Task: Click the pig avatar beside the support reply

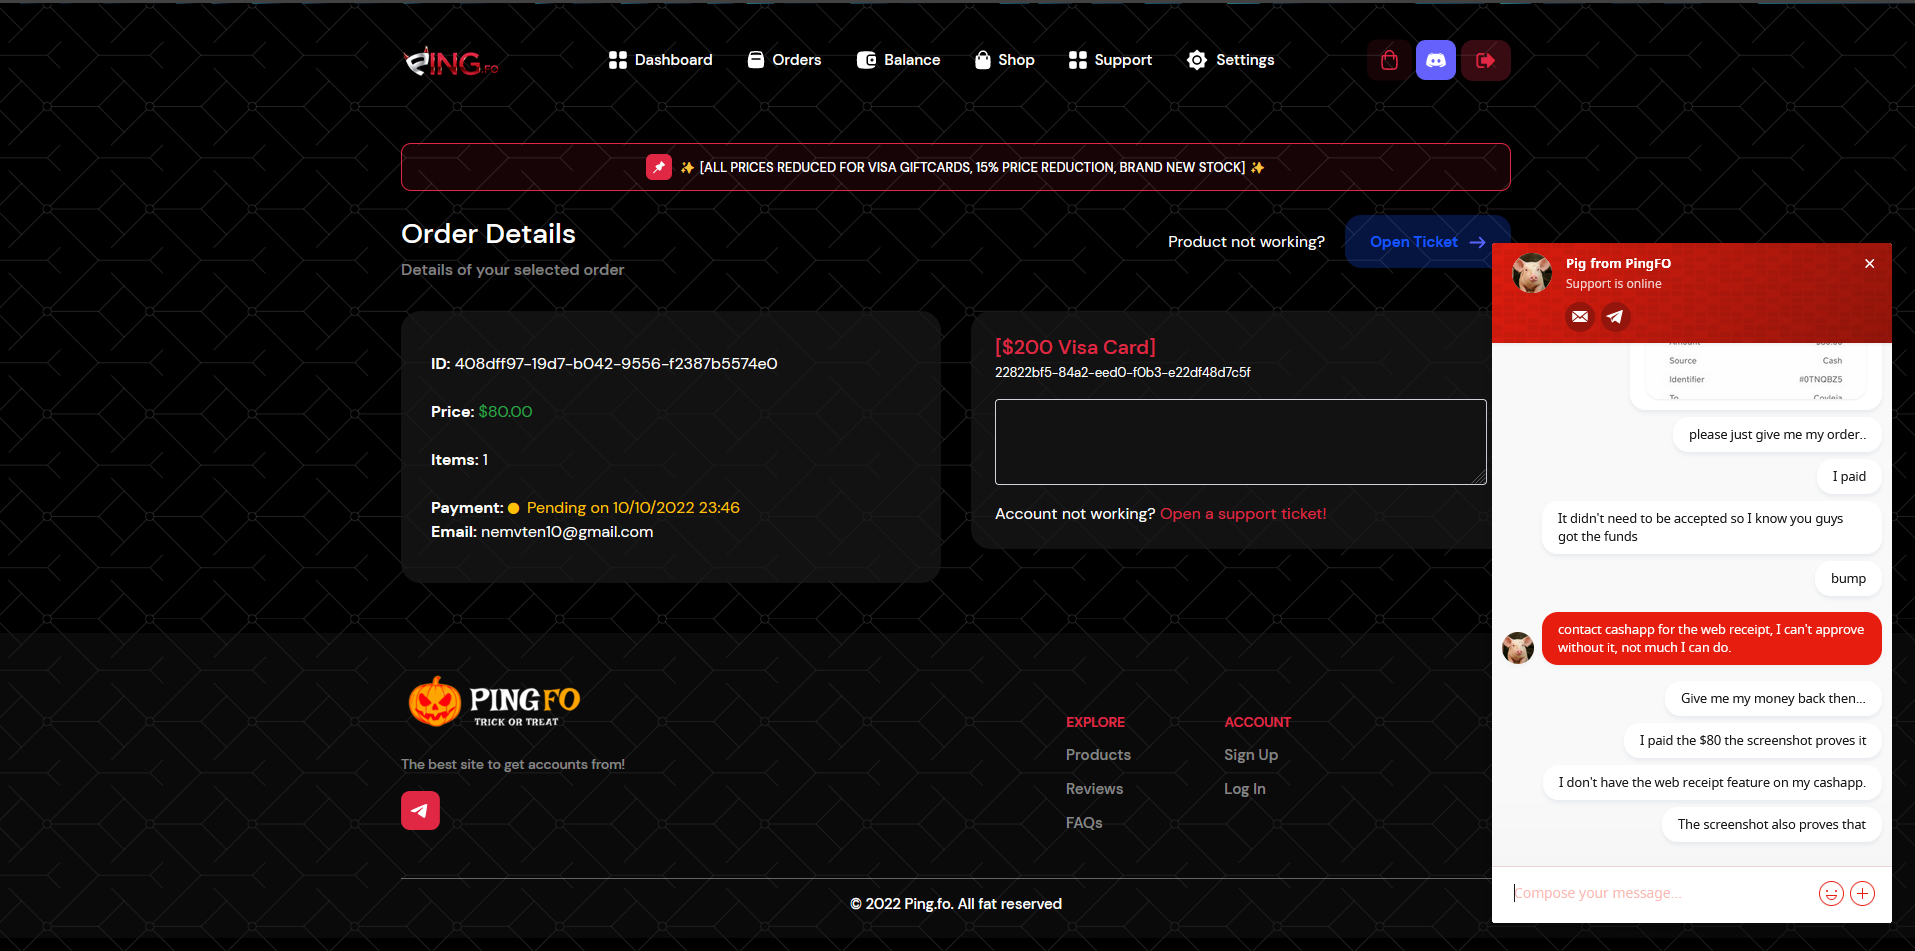Action: [1518, 648]
